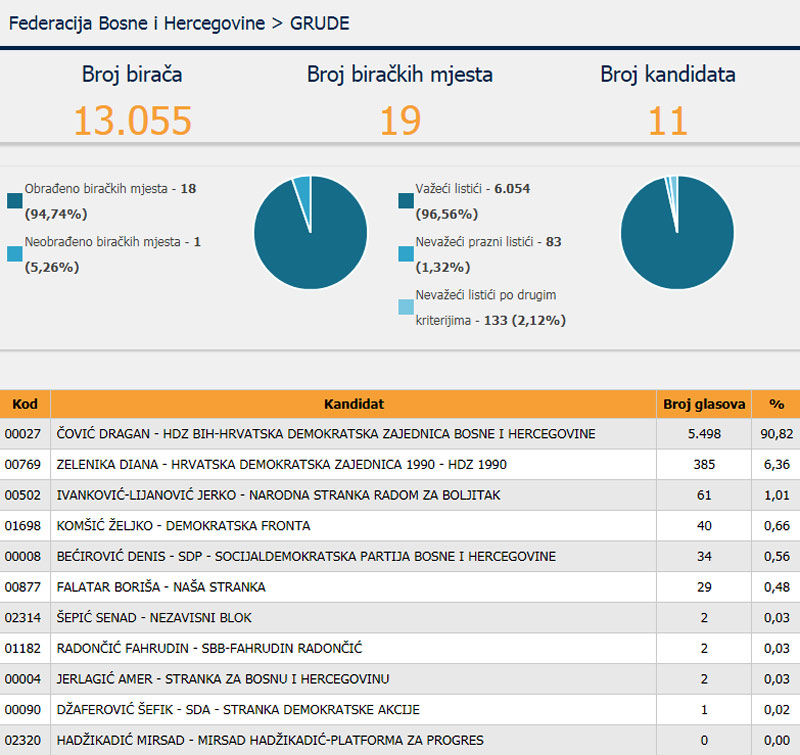The height and width of the screenshot is (755, 800).
Task: Click percentage value 0,66
Action: [777, 525]
